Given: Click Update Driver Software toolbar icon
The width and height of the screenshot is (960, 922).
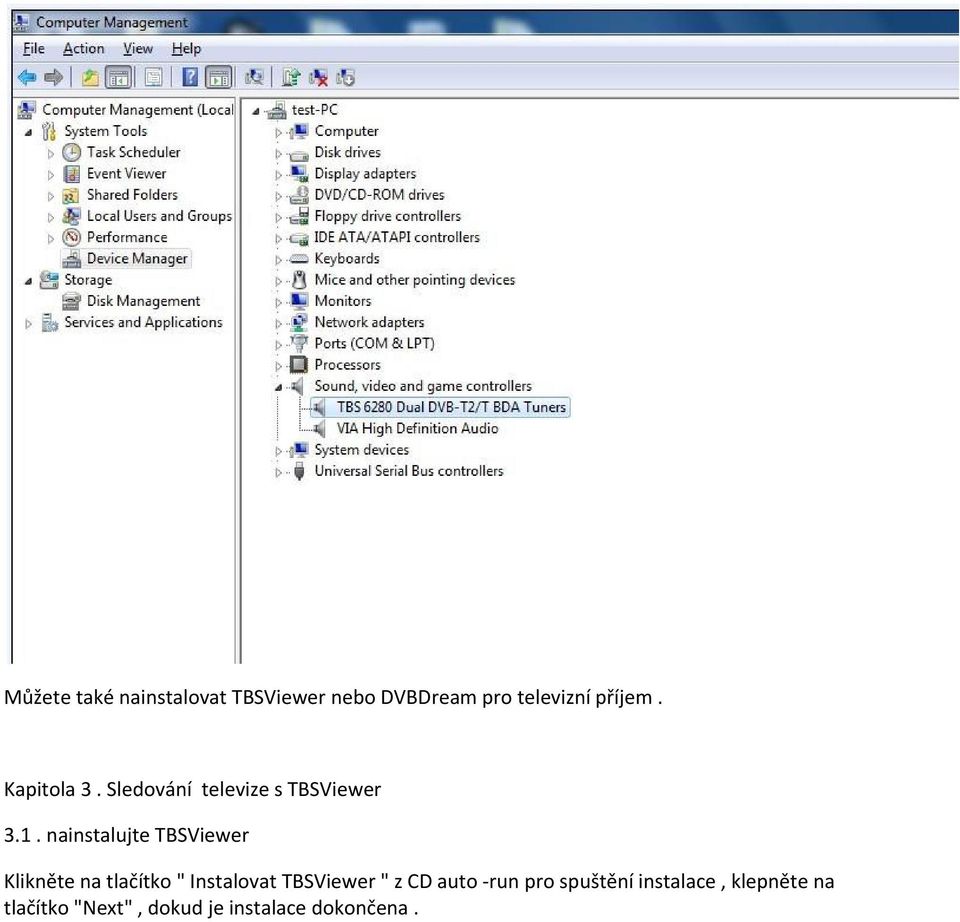Looking at the screenshot, I should pos(290,77).
